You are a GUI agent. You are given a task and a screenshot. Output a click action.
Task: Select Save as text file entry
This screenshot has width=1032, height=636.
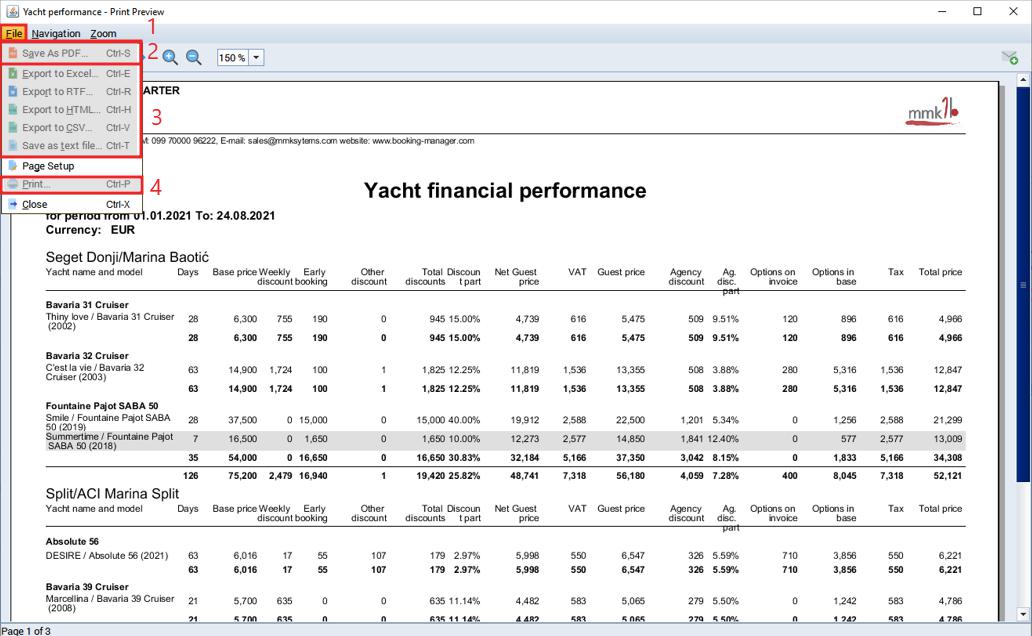click(x=71, y=146)
